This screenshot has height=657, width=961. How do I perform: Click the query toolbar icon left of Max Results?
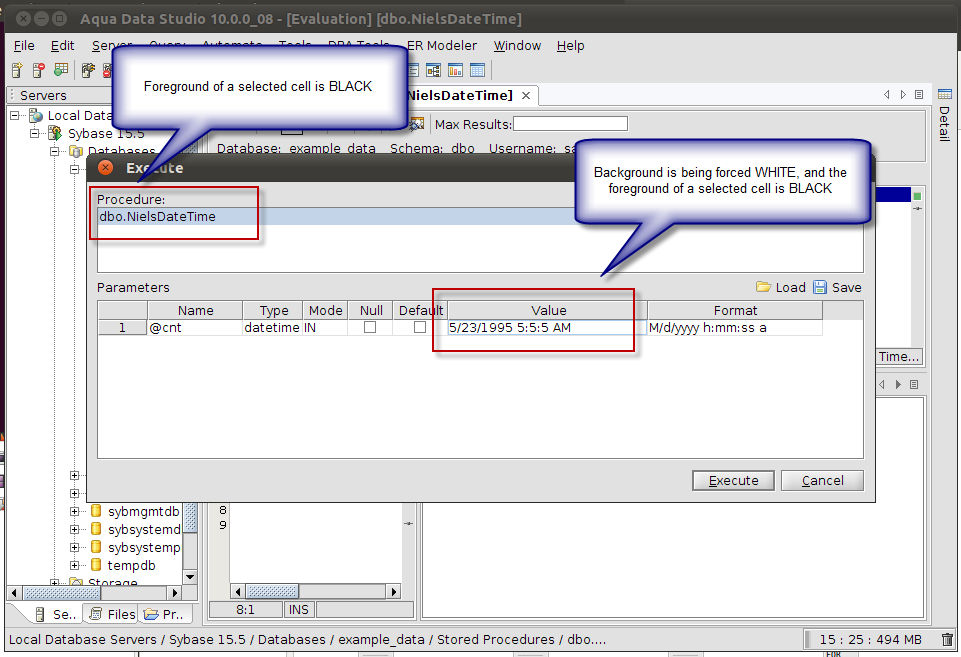(417, 124)
